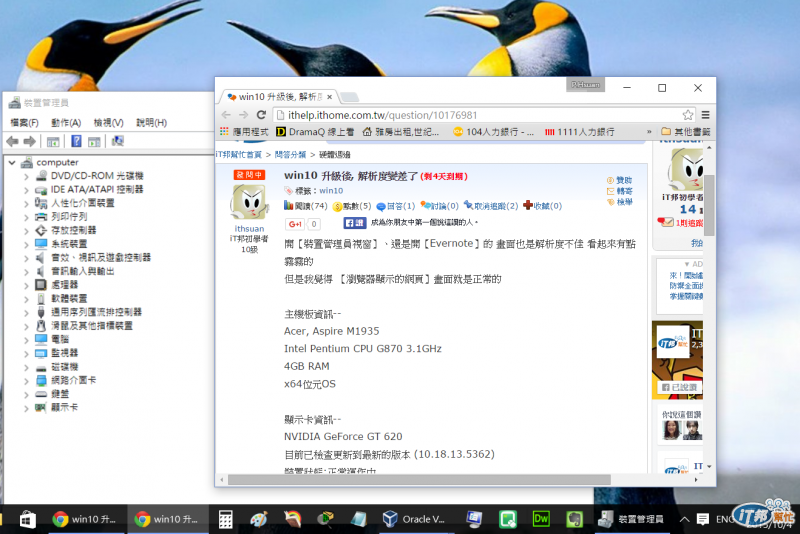Open DramaQ 線上看 bookmark
The image size is (800, 534).
[315, 132]
